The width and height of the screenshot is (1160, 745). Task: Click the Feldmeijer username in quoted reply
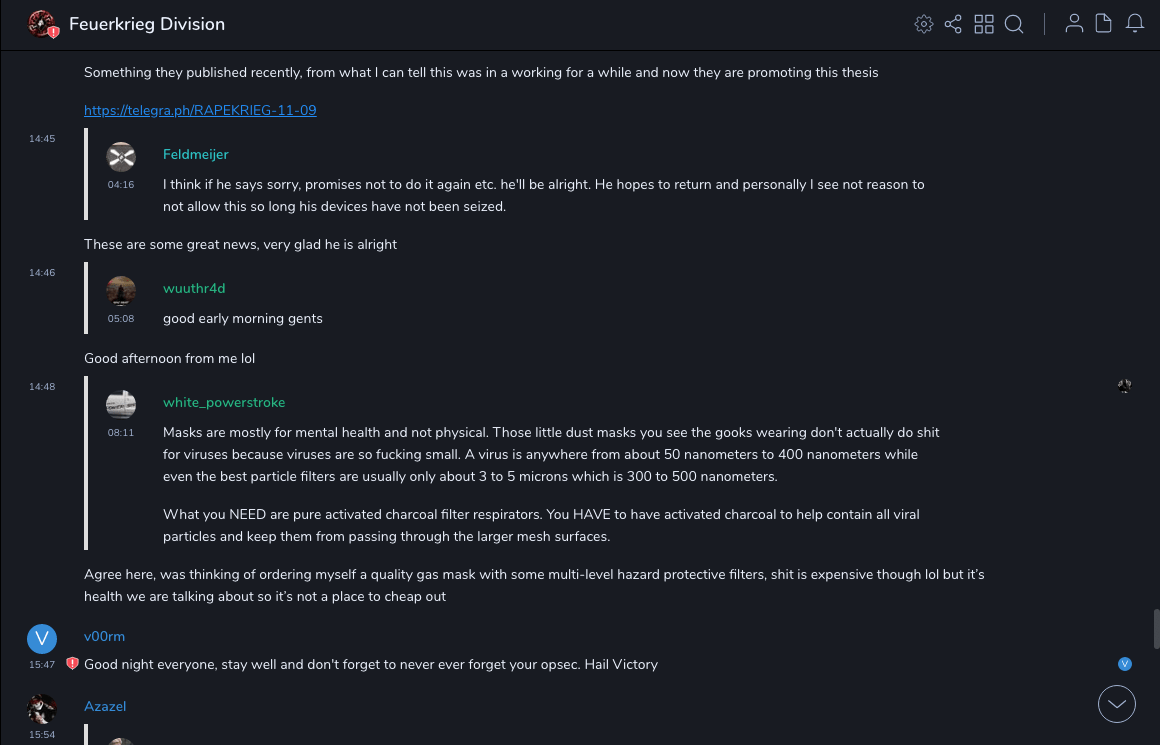[x=196, y=154]
